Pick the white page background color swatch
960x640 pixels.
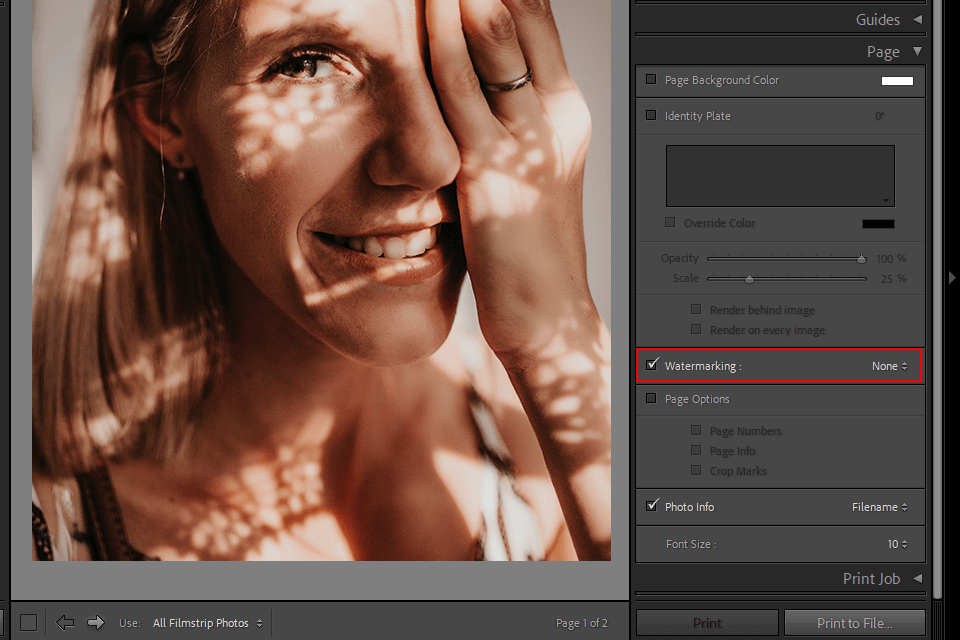point(896,81)
